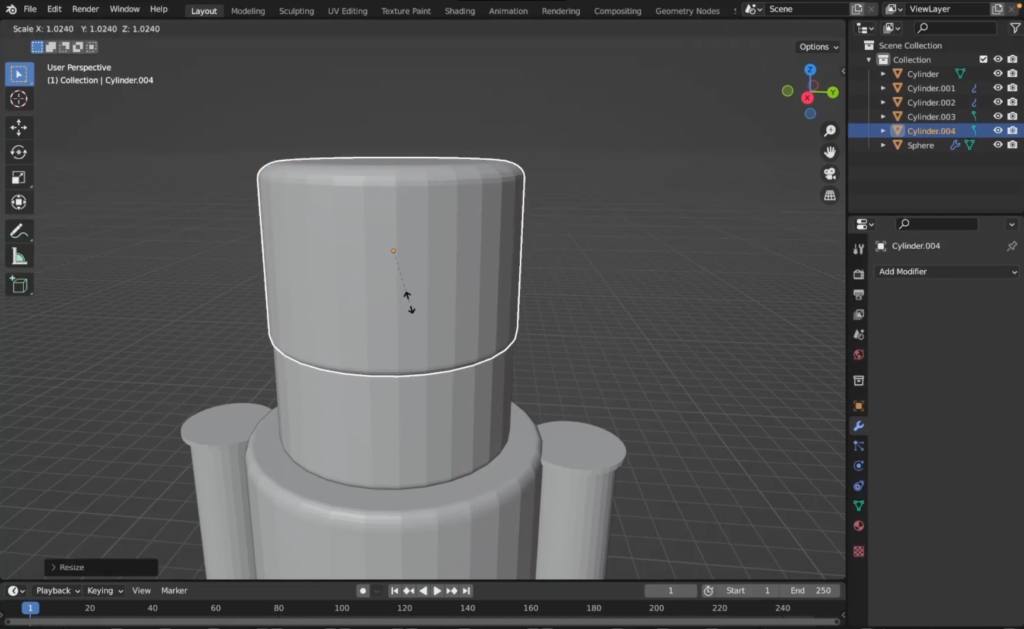
Task: Click the Options button in the viewport
Action: 817,46
